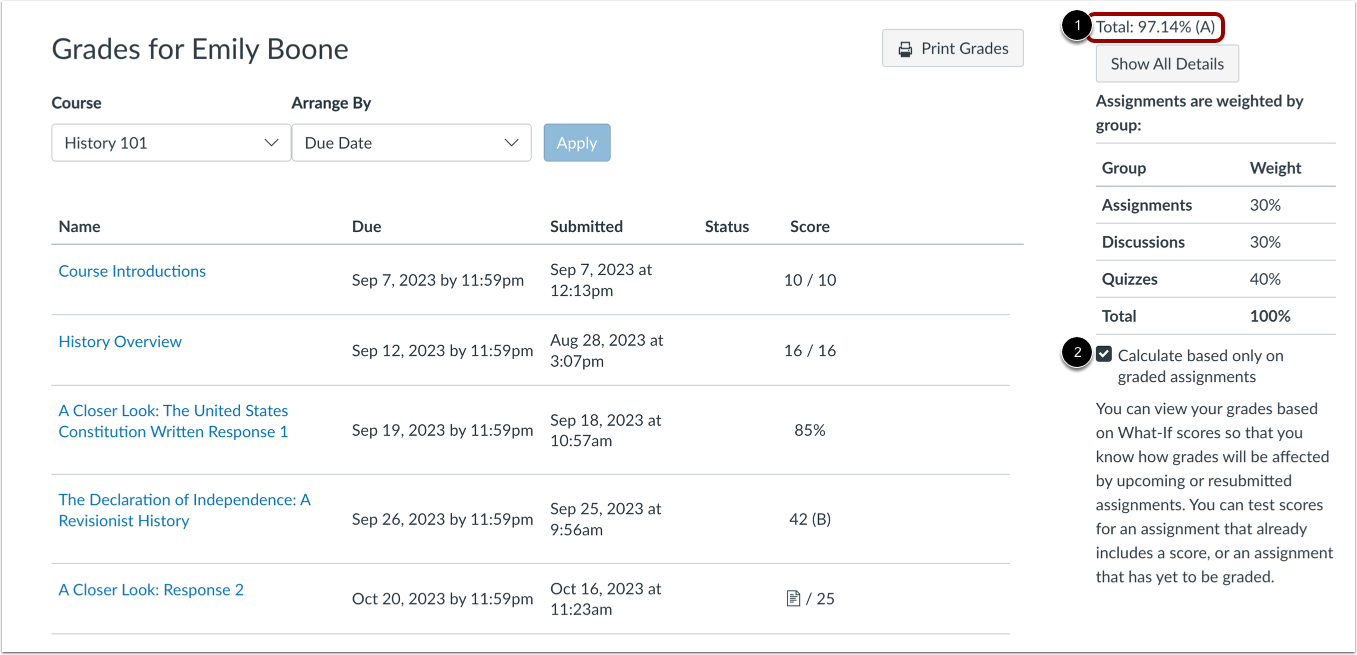Click the Aug 28, 2023 at 3:07pm submission time
This screenshot has height=655, width=1357.
click(607, 351)
